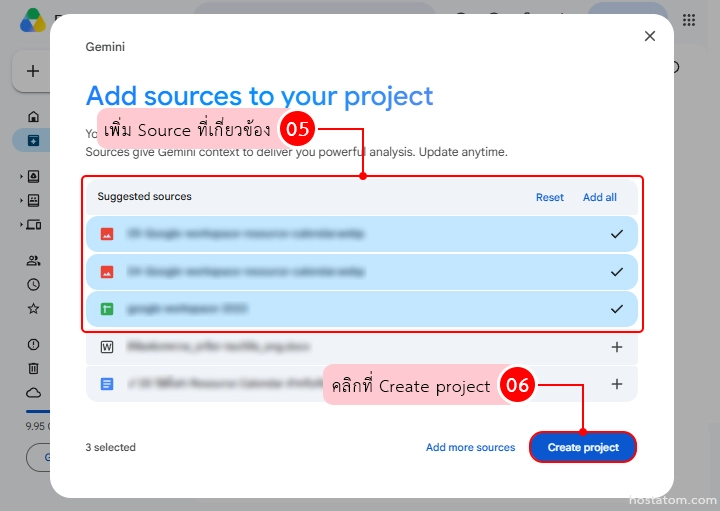Click the first red image file icon
Viewport: 720px width, 511px height.
pos(107,234)
